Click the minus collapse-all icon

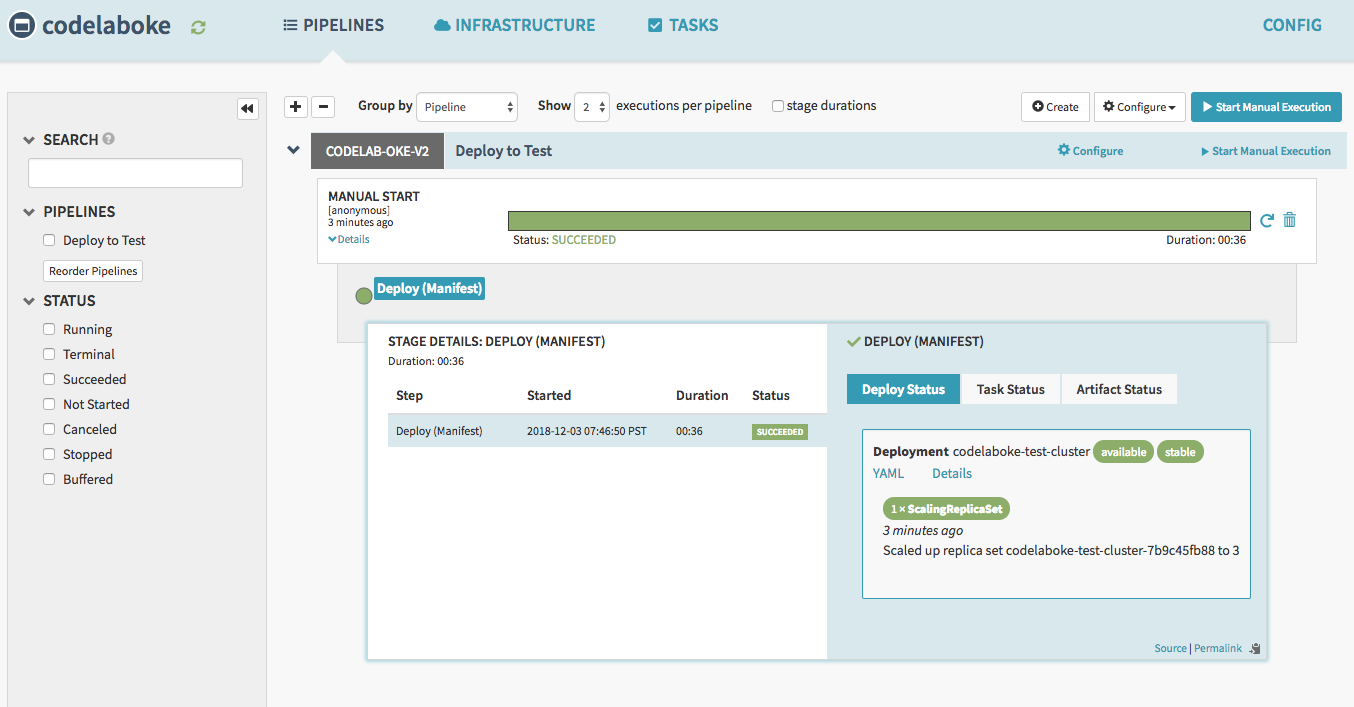click(323, 107)
